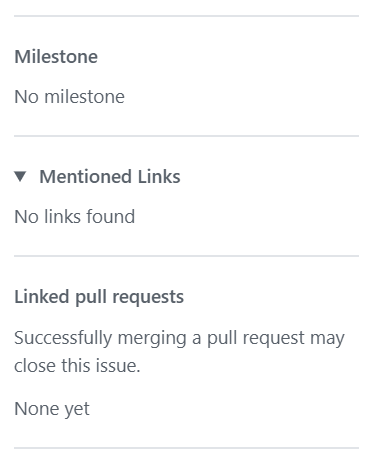Select the 'No milestone' text
The height and width of the screenshot is (466, 378).
[69, 97]
